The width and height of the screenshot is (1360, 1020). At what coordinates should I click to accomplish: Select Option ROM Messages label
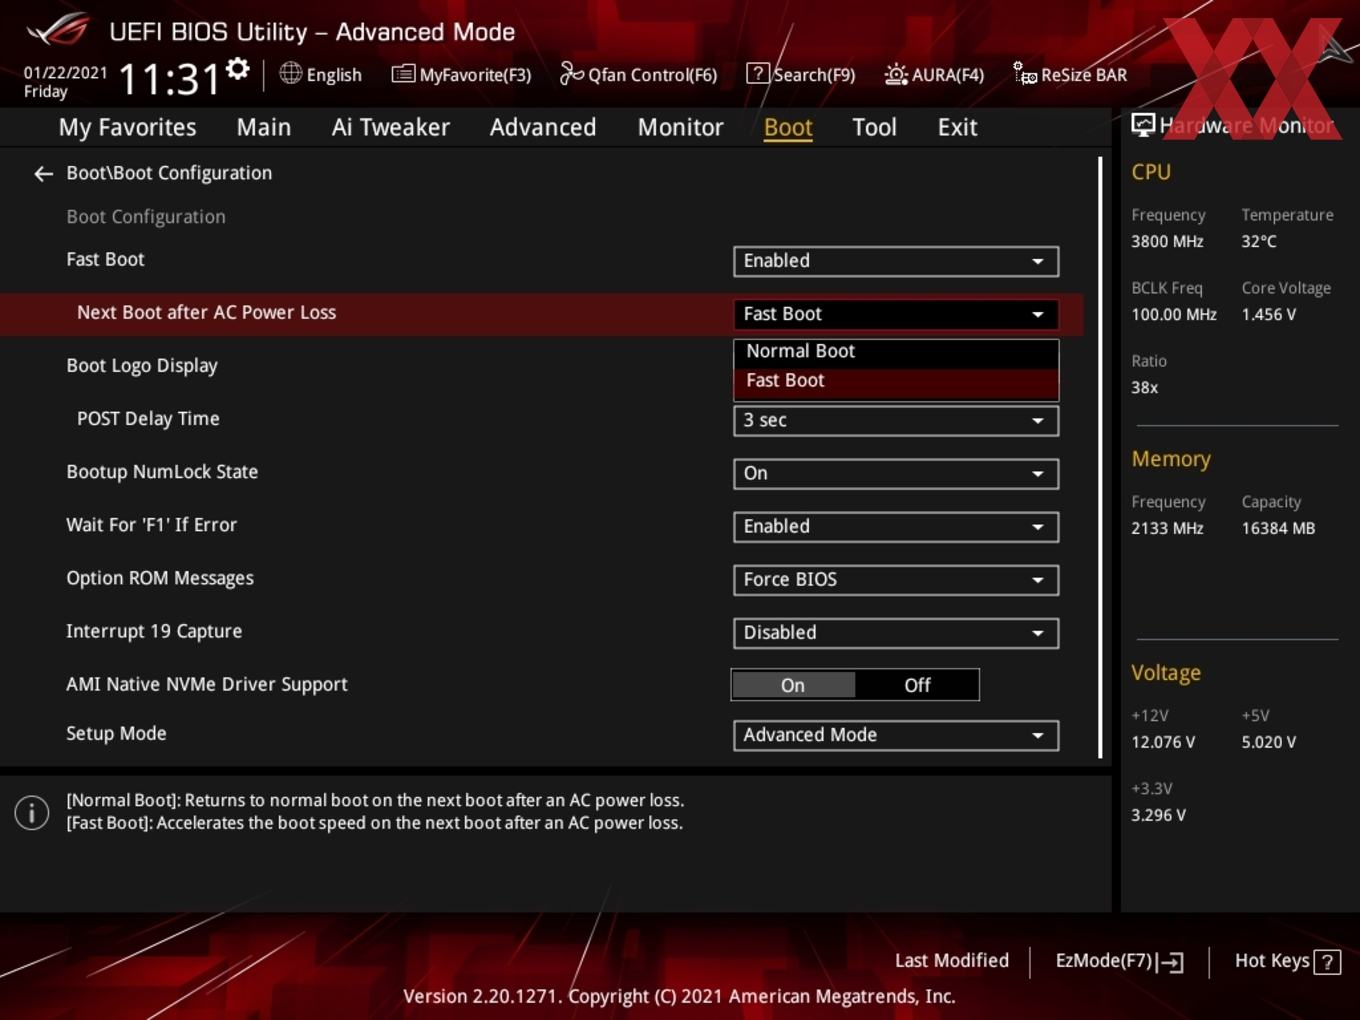(x=160, y=578)
